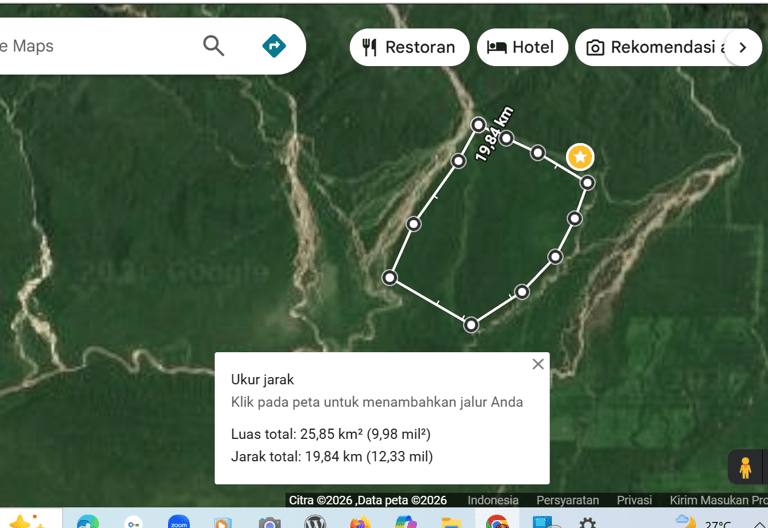Click the Klik pada peta hint text

coord(377,402)
